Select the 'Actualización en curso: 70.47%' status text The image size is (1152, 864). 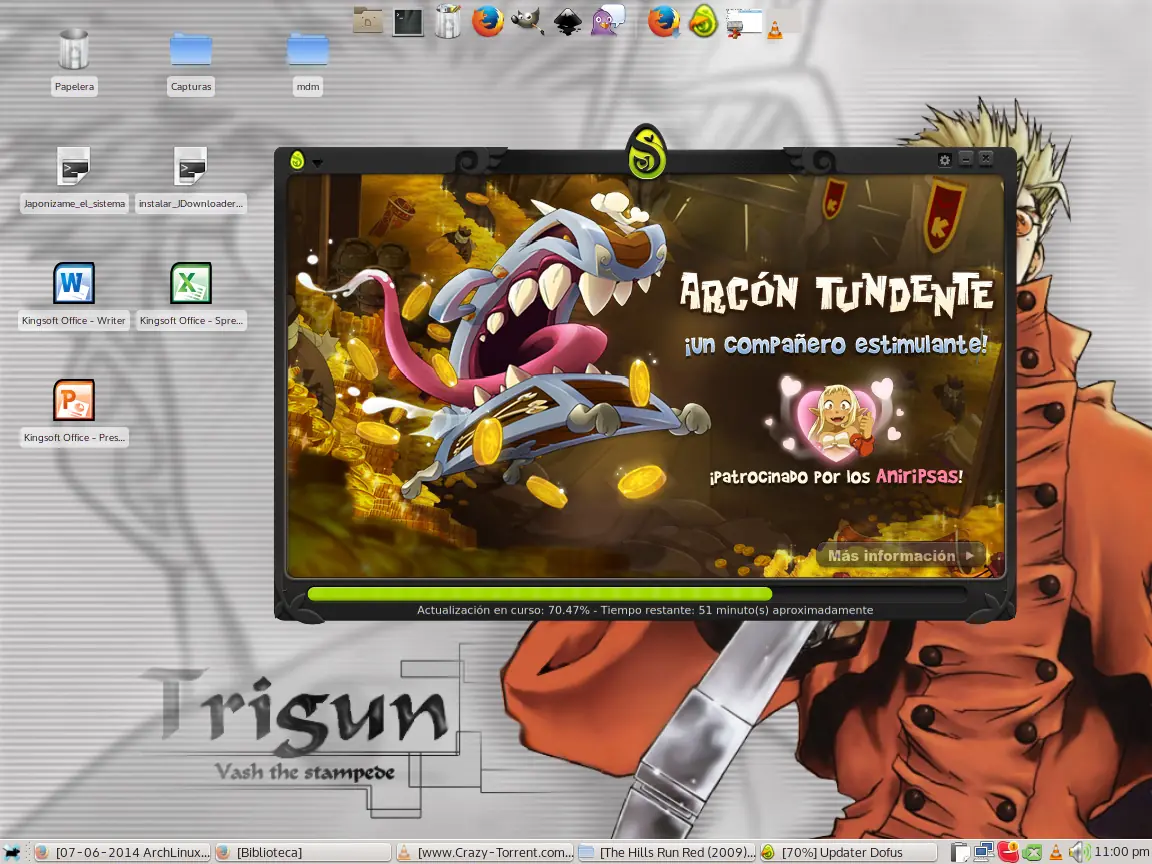point(503,610)
